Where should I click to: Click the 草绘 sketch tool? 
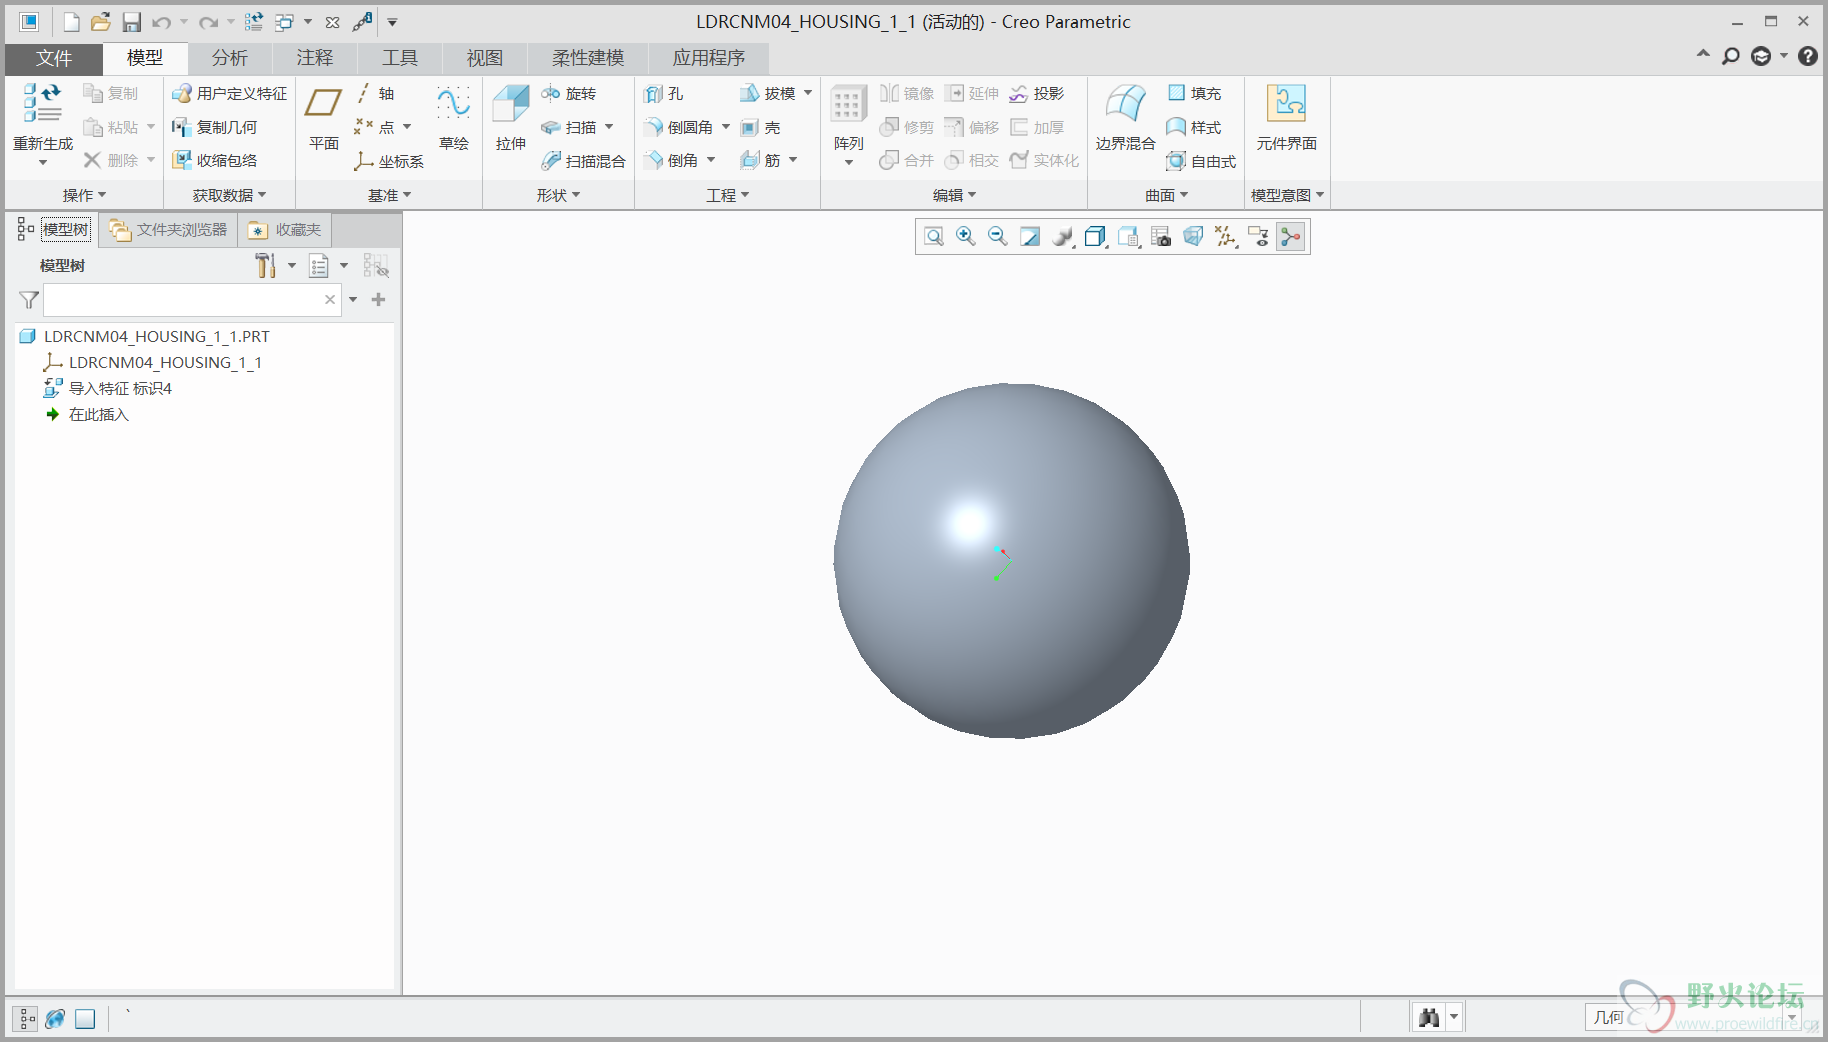454,118
